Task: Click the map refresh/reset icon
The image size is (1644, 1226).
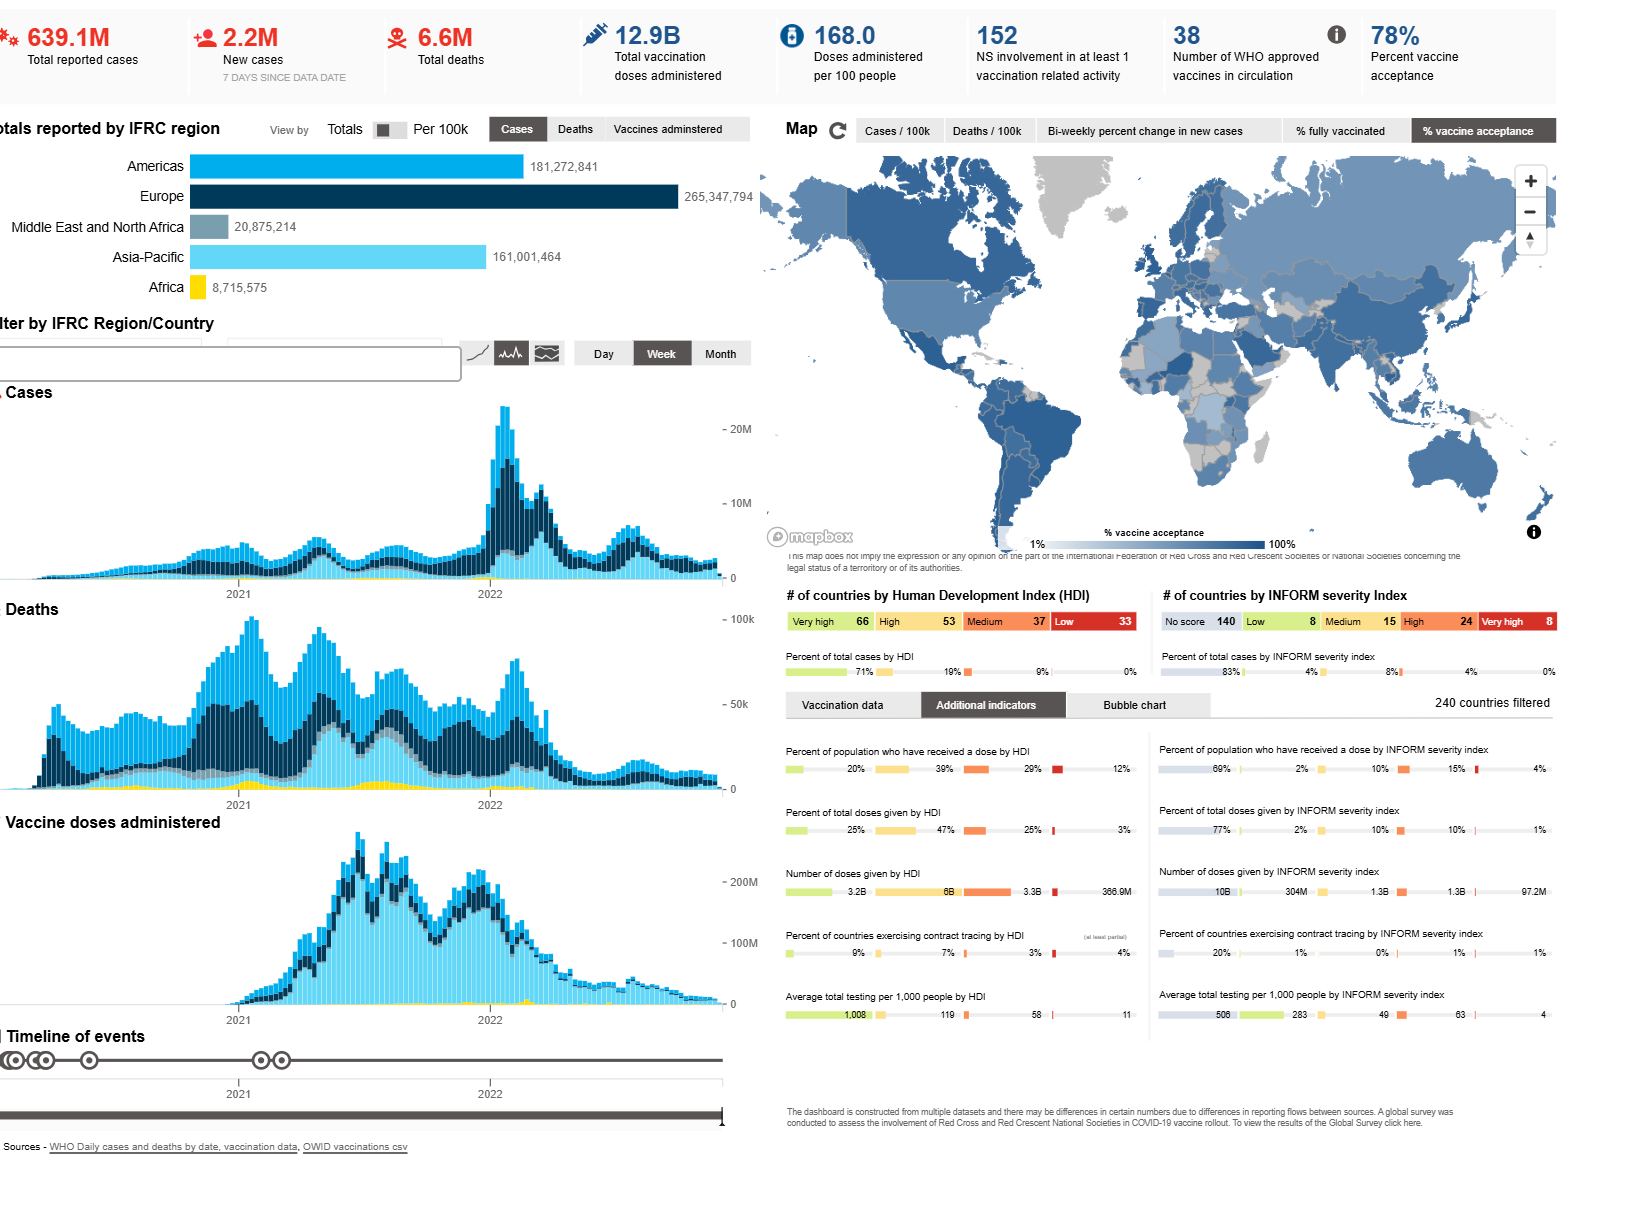Action: click(838, 130)
